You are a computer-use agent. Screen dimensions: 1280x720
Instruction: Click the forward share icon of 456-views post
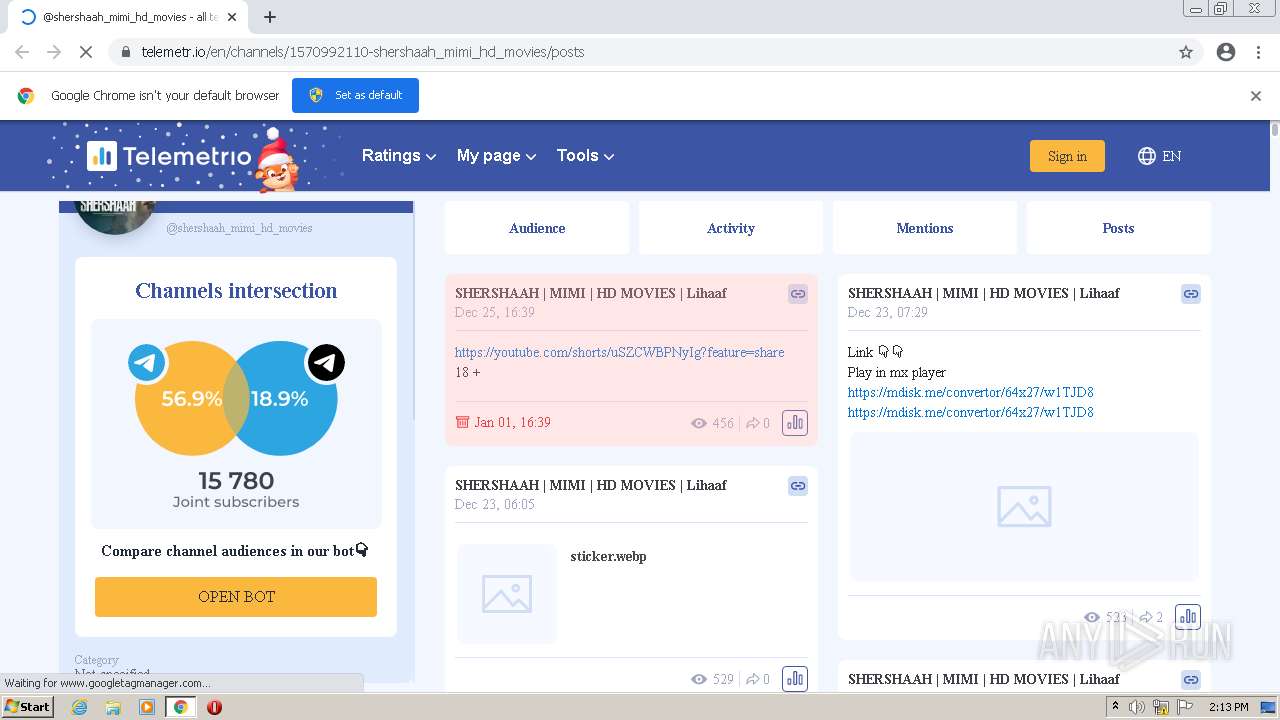(x=752, y=423)
